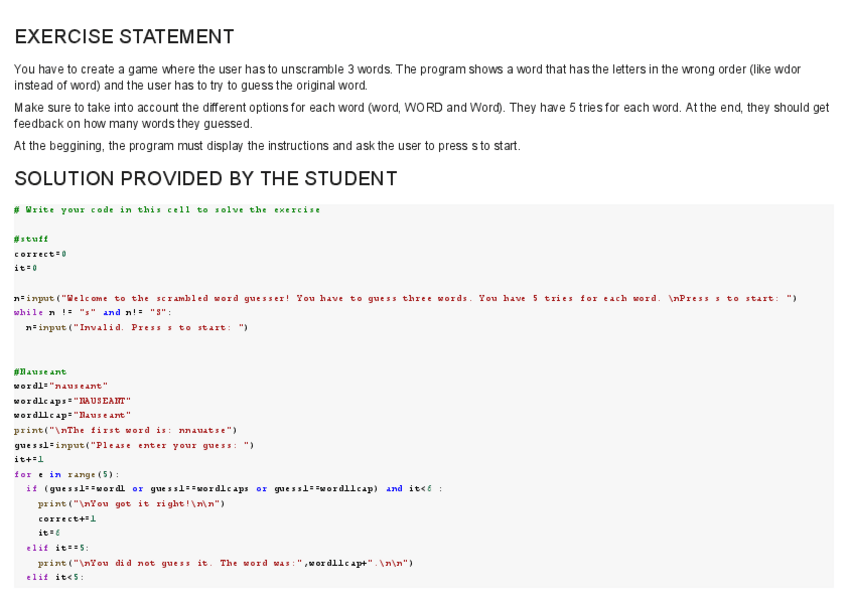The width and height of the screenshot is (848, 600).
Task: Click the 'Please enter your guess' input line
Action: pyautogui.click(x=134, y=445)
